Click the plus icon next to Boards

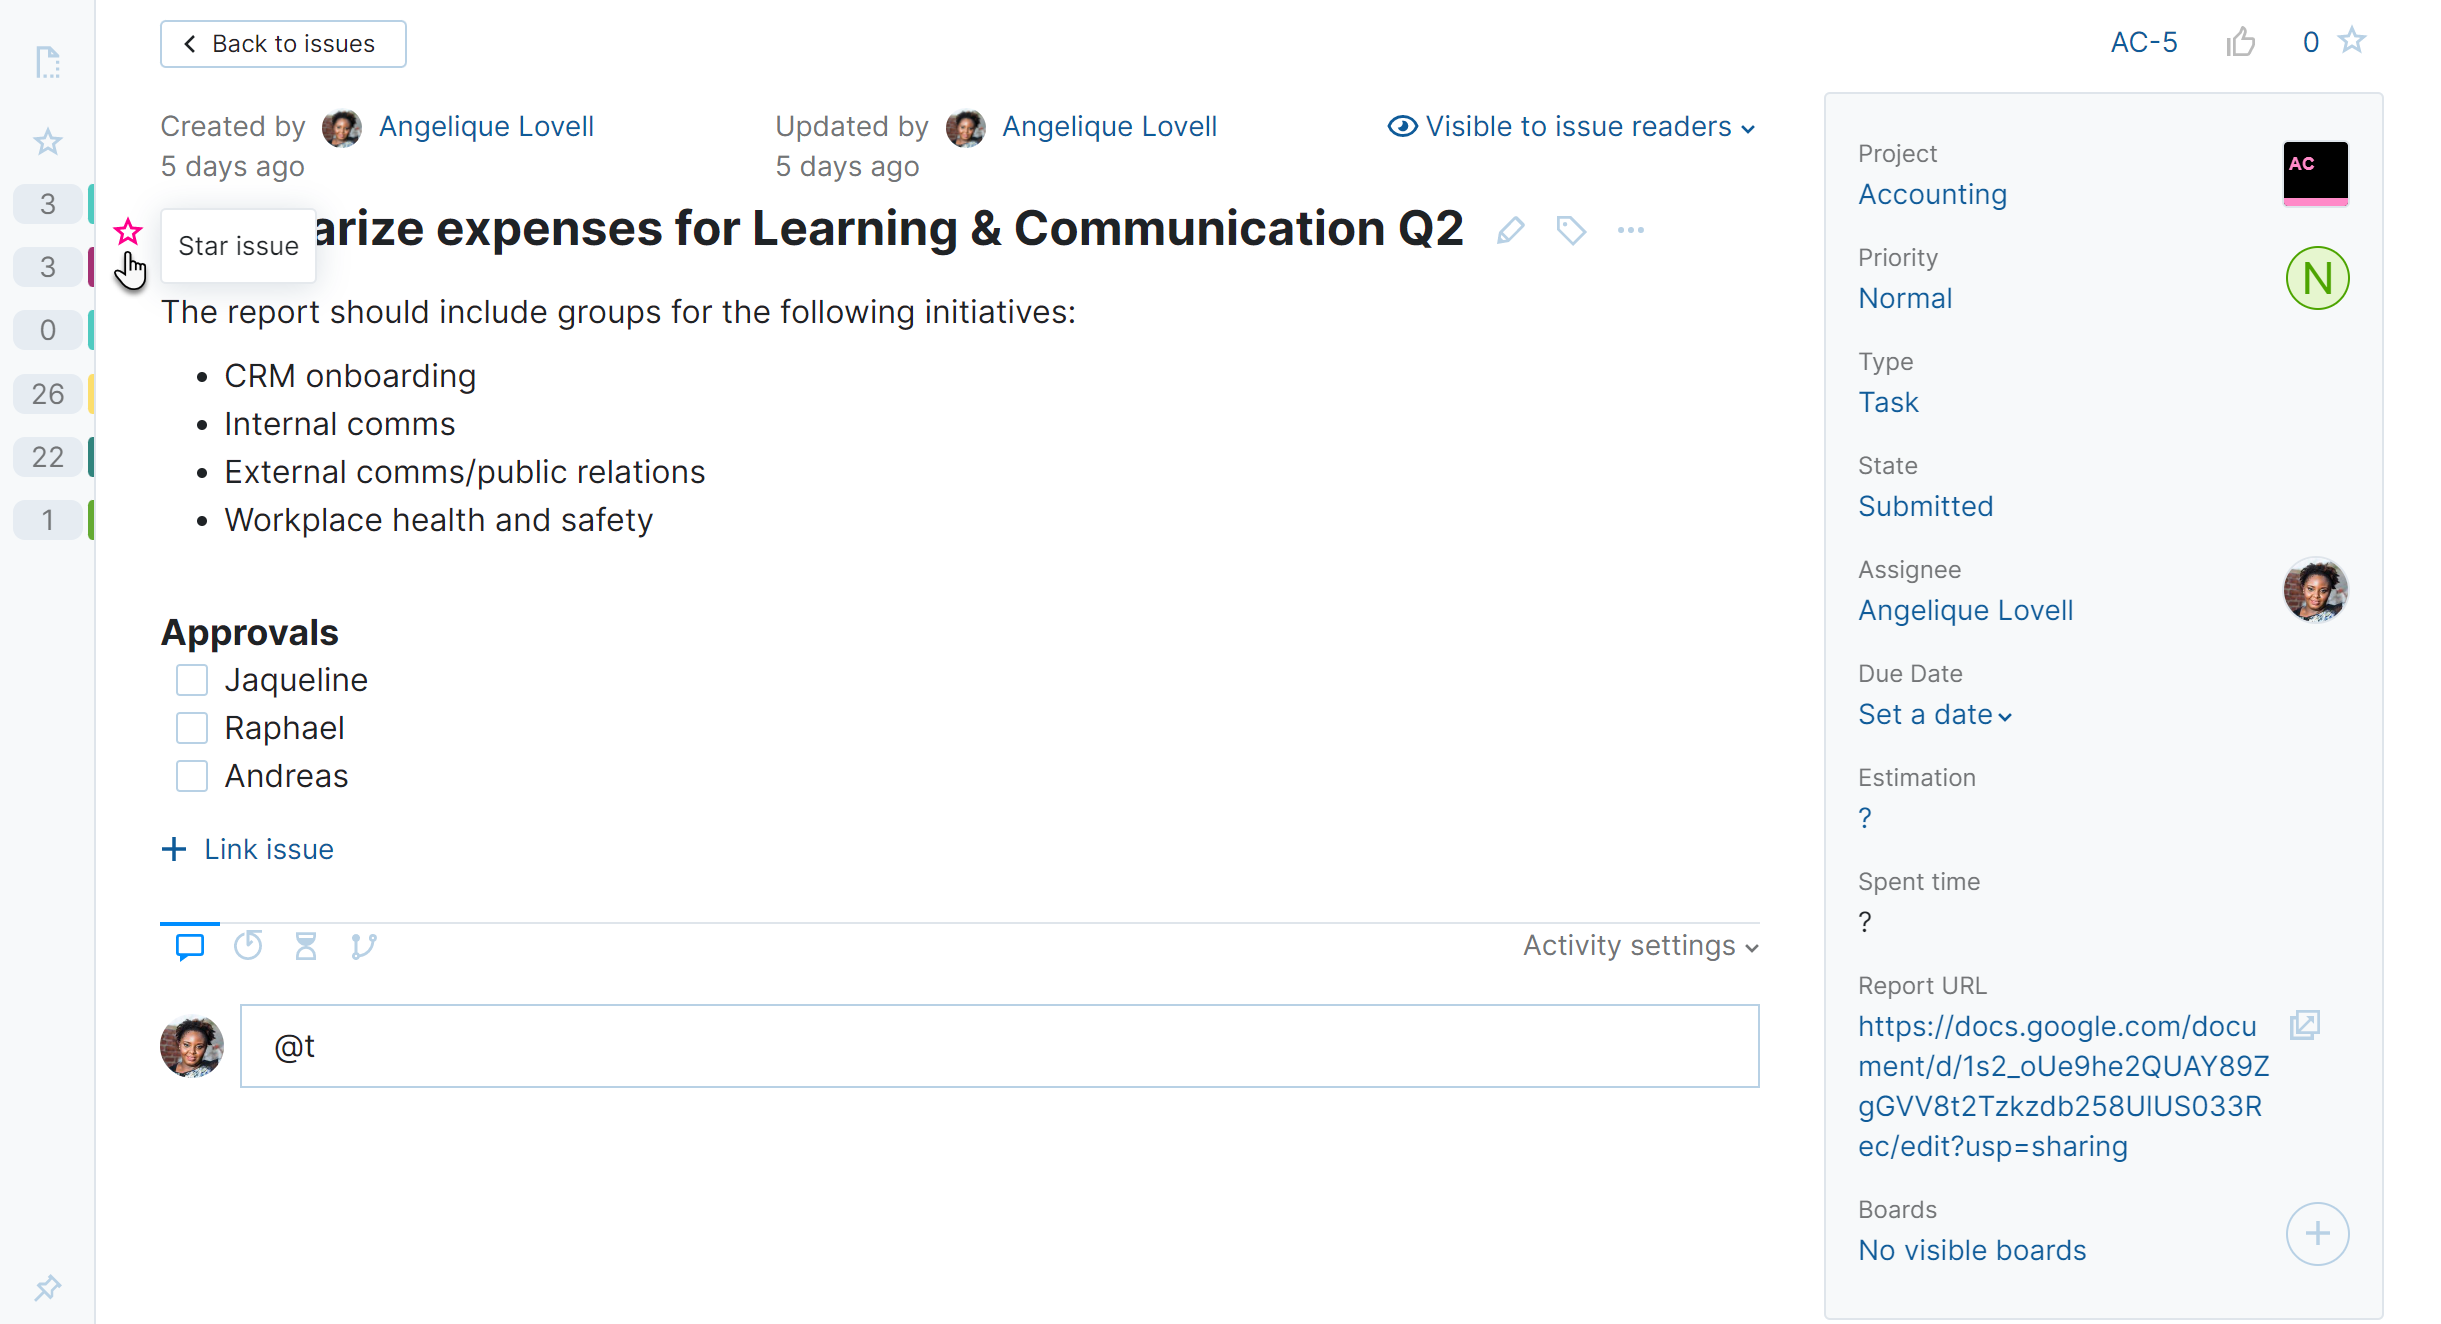(2317, 1234)
